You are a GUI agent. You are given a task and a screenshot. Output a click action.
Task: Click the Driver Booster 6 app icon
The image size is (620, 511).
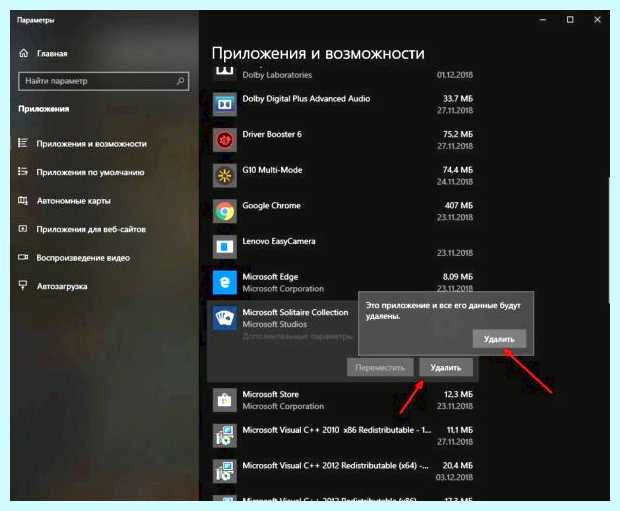(x=225, y=140)
